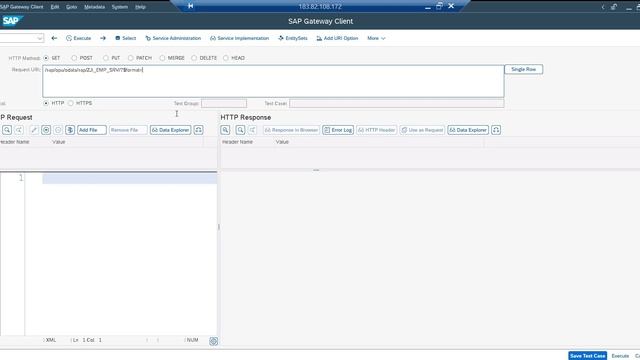The height and width of the screenshot is (360, 640).
Task: Click line 1 of the request body editor
Action: click(130, 178)
